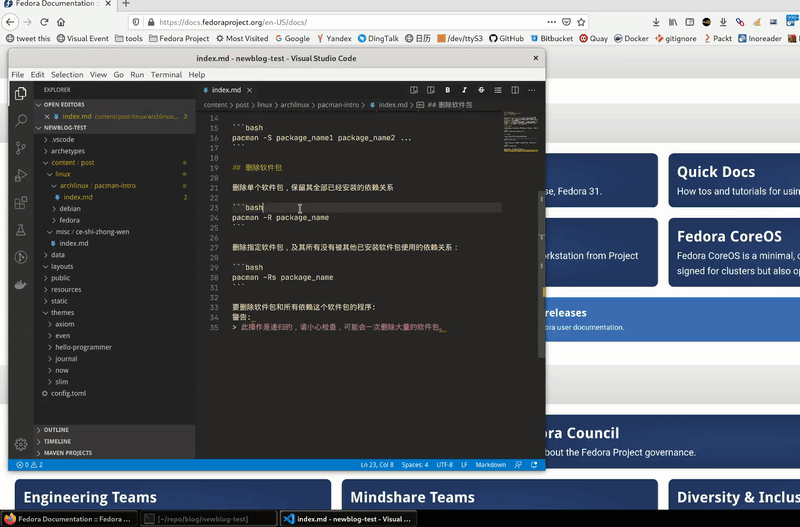Screen dimensions: 800x527
Task: Open Fedora CoreOS card on Fedora page
Action: tap(734, 253)
